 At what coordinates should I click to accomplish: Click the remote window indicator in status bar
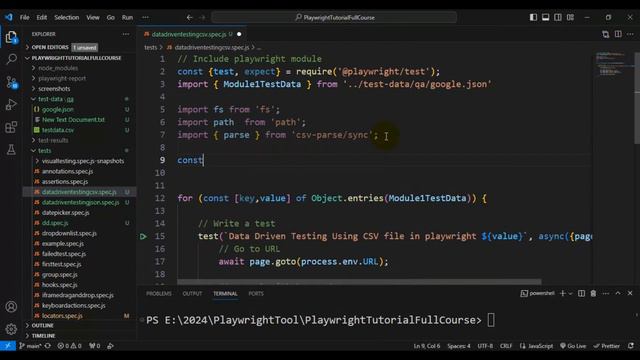(8, 346)
